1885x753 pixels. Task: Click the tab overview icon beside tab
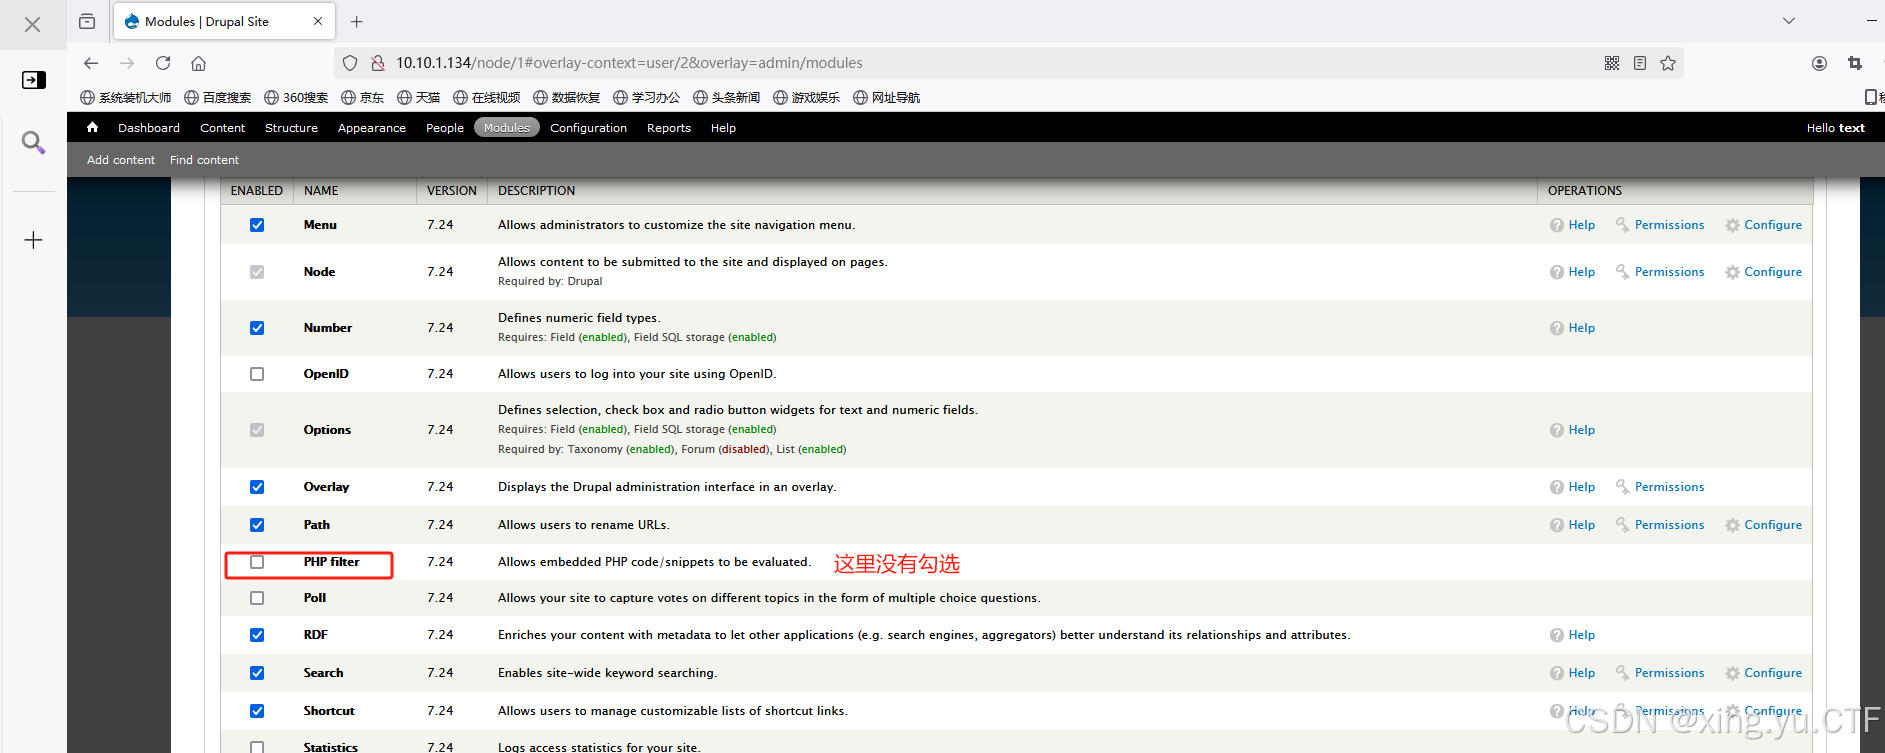tap(87, 21)
